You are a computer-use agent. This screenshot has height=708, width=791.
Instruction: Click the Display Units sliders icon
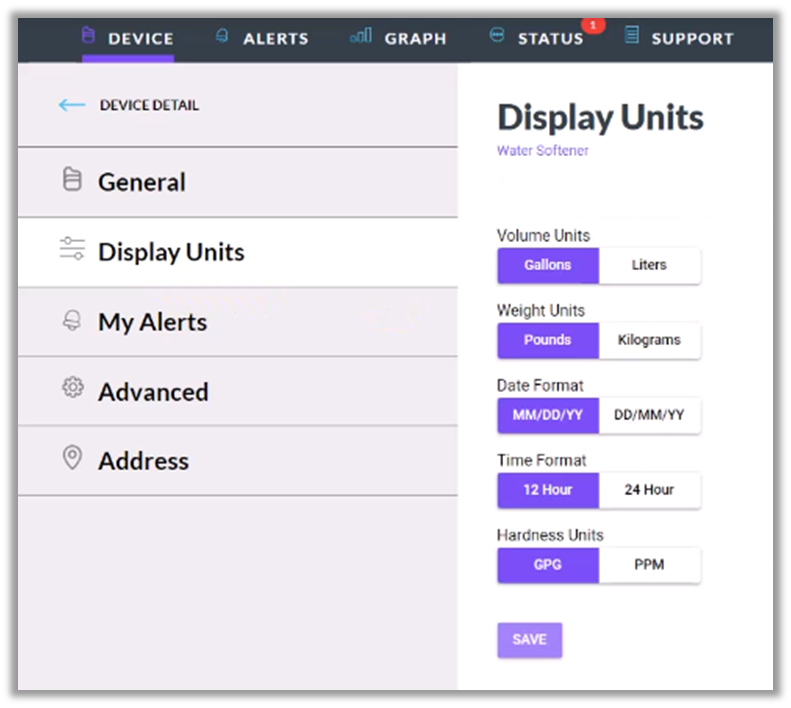[72, 250]
